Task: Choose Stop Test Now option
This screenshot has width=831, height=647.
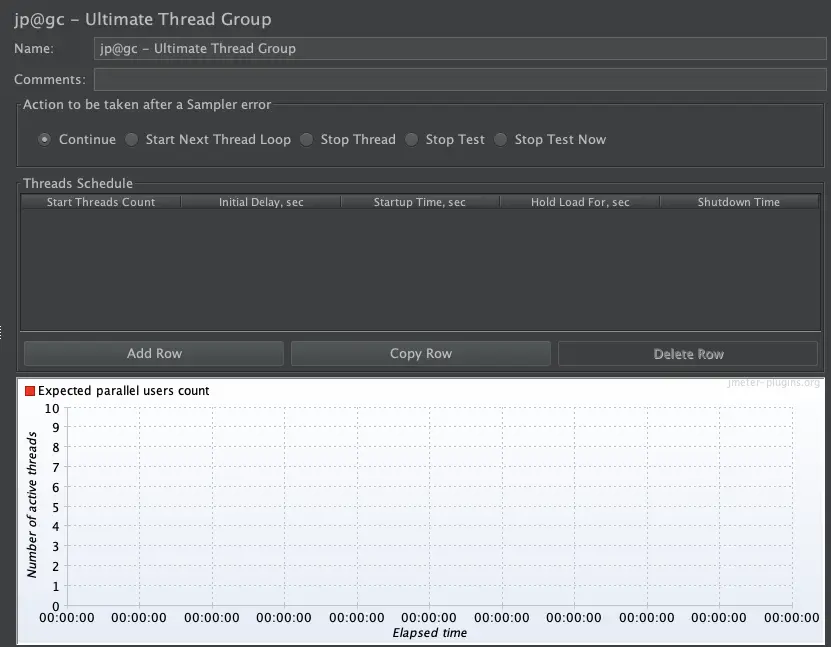Action: tap(500, 139)
